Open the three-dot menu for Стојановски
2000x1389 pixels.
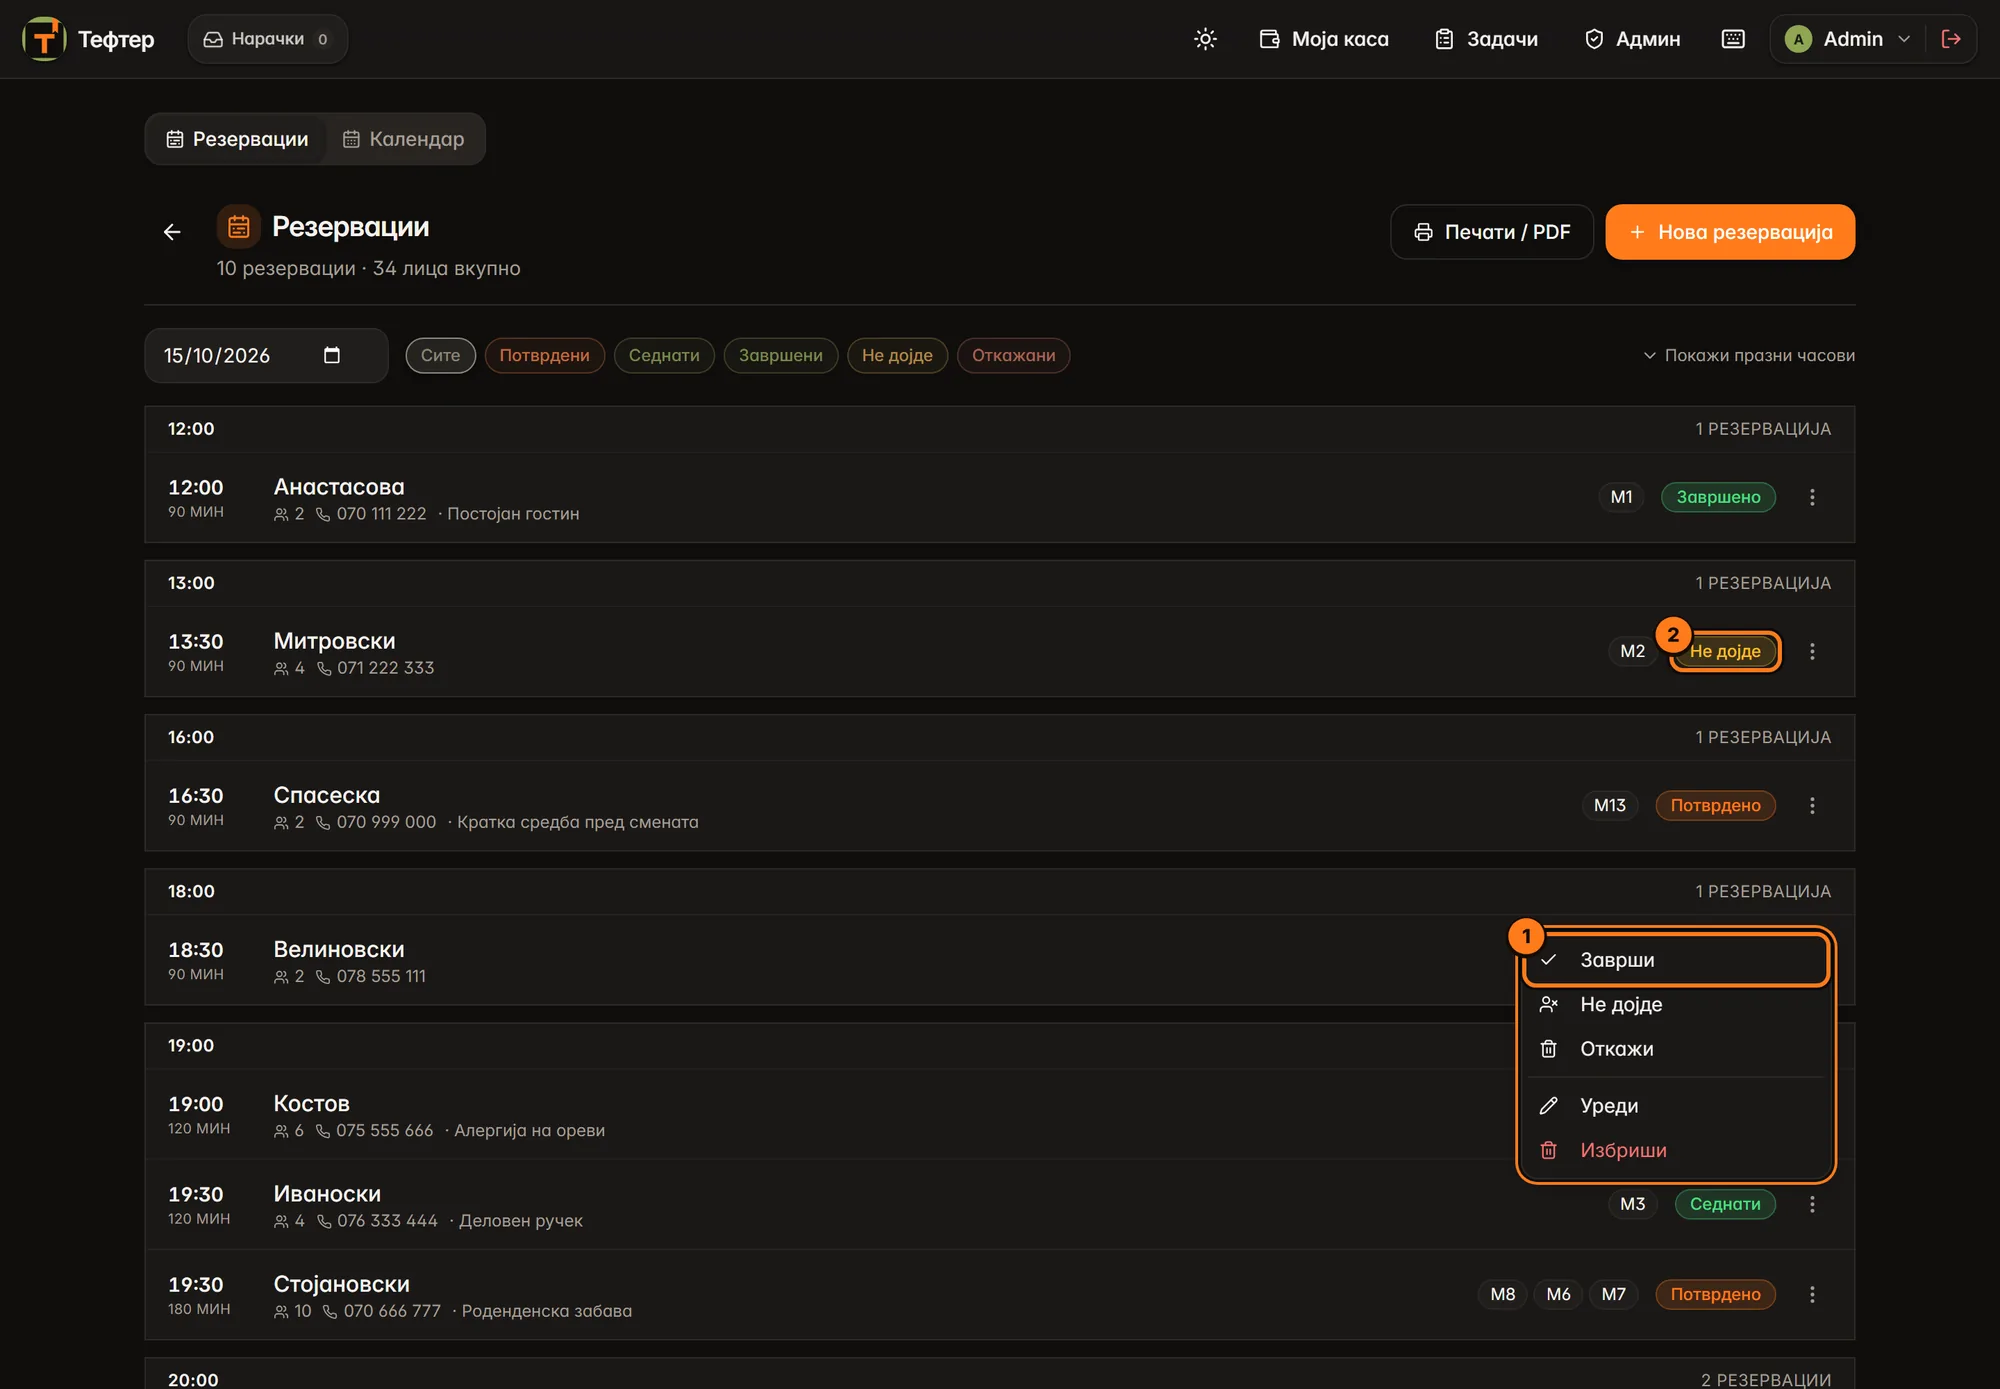[1812, 1294]
